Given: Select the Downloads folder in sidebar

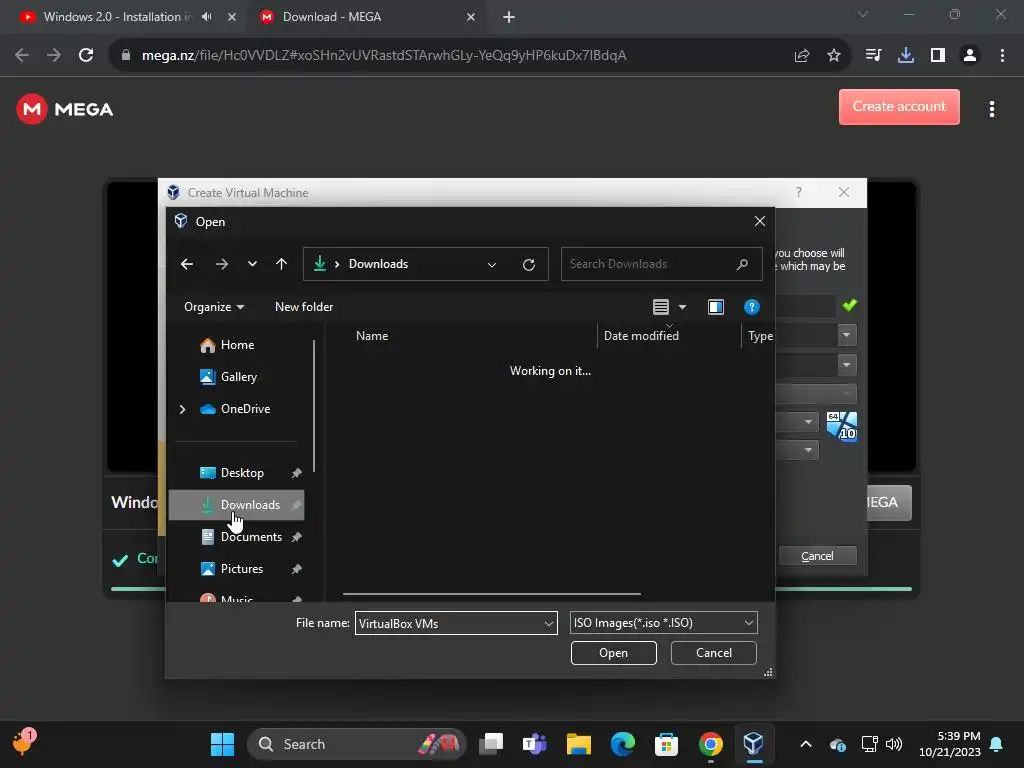Looking at the screenshot, I should pyautogui.click(x=236, y=505).
